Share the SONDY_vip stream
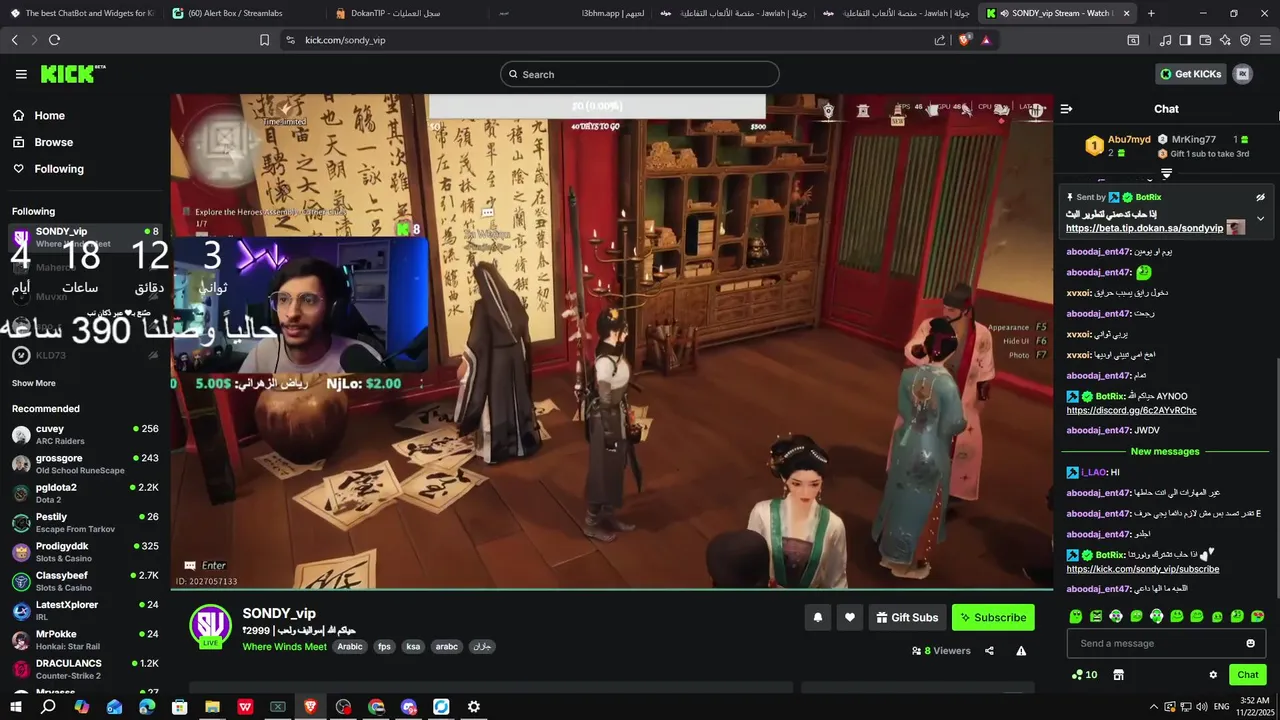Image resolution: width=1280 pixels, height=720 pixels. 989,651
